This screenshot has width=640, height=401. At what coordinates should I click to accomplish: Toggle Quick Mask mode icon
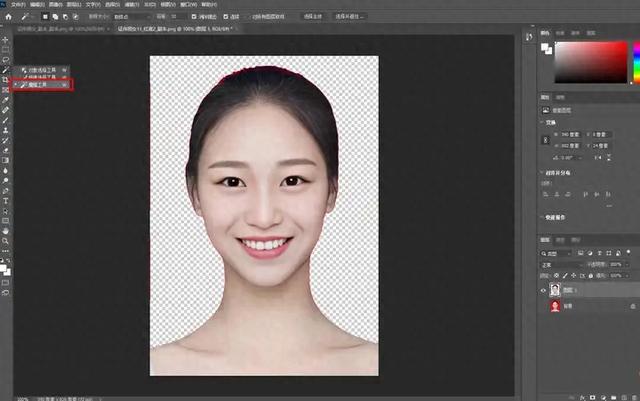click(x=5, y=283)
